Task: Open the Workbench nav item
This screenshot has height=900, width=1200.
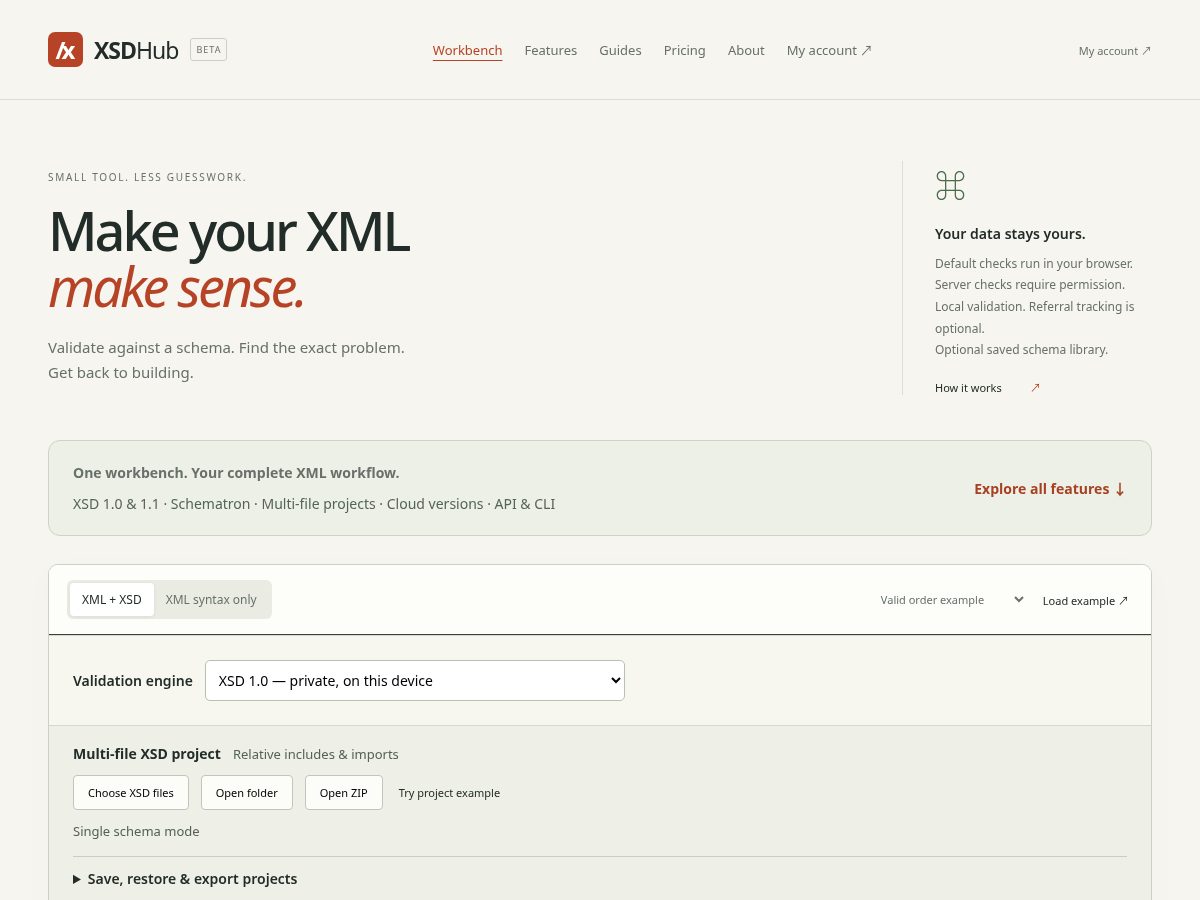Action: 467,50
